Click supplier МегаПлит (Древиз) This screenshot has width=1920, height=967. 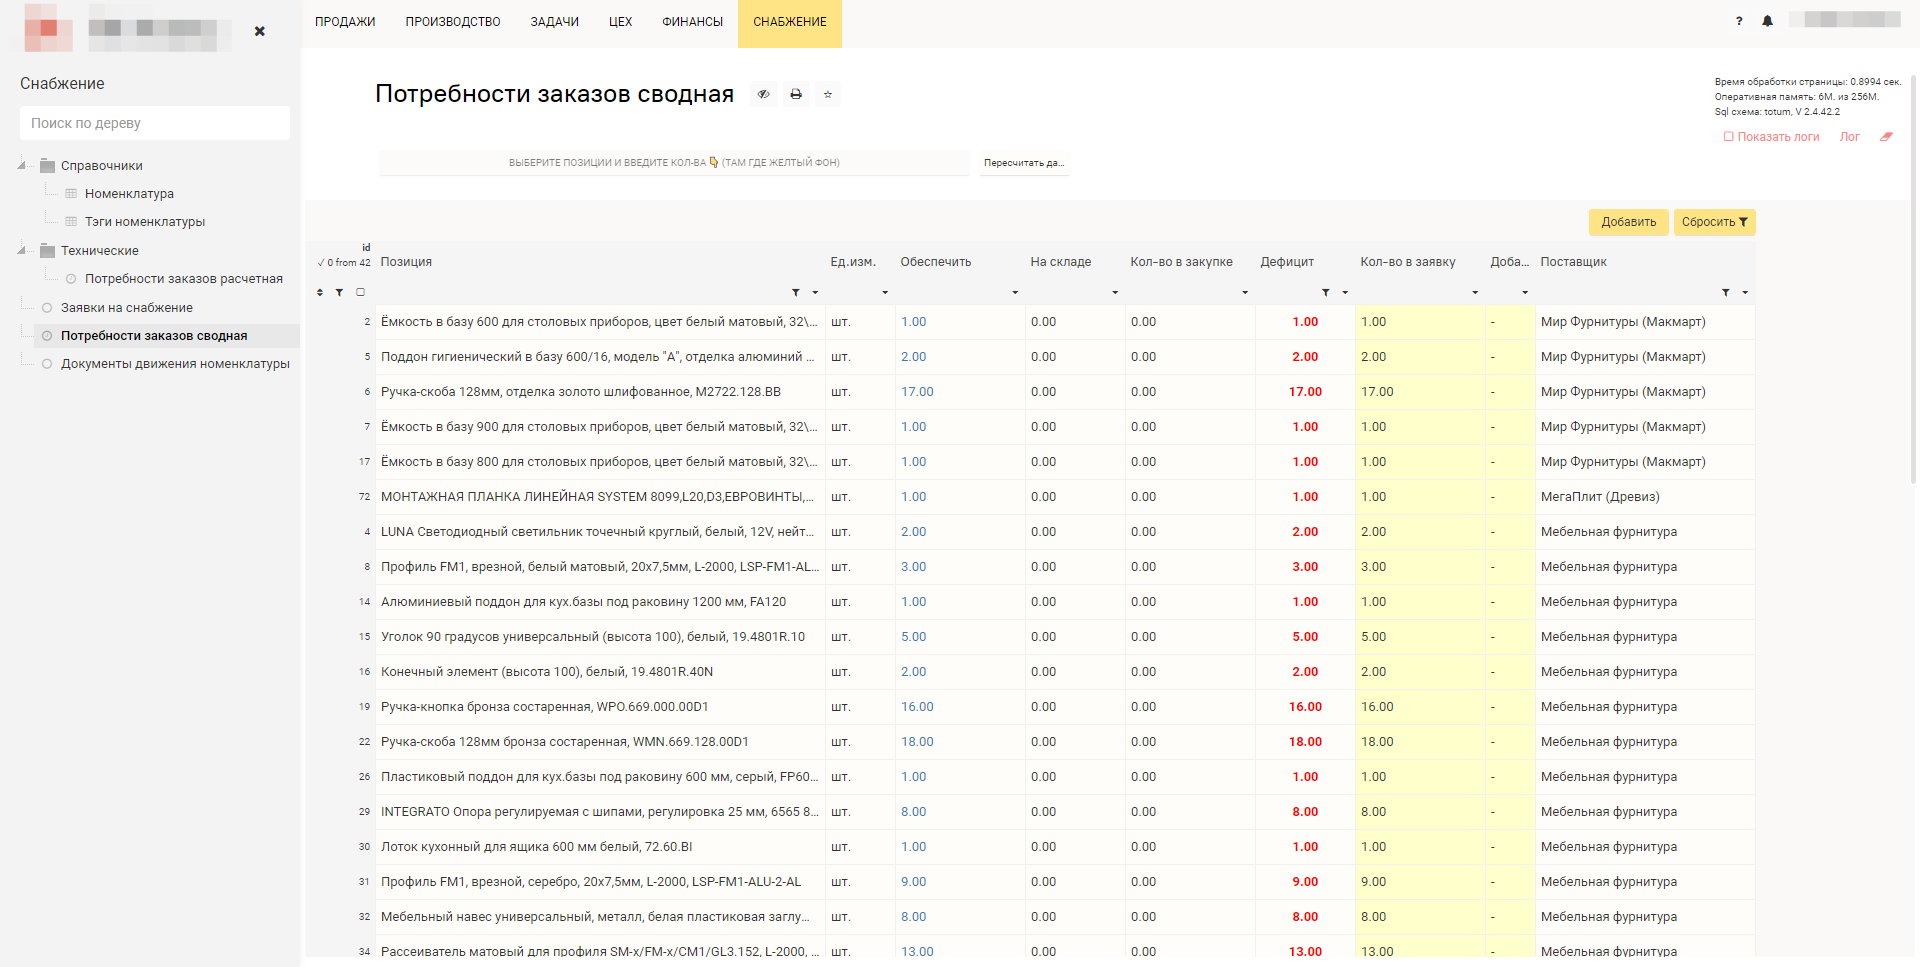click(1600, 497)
